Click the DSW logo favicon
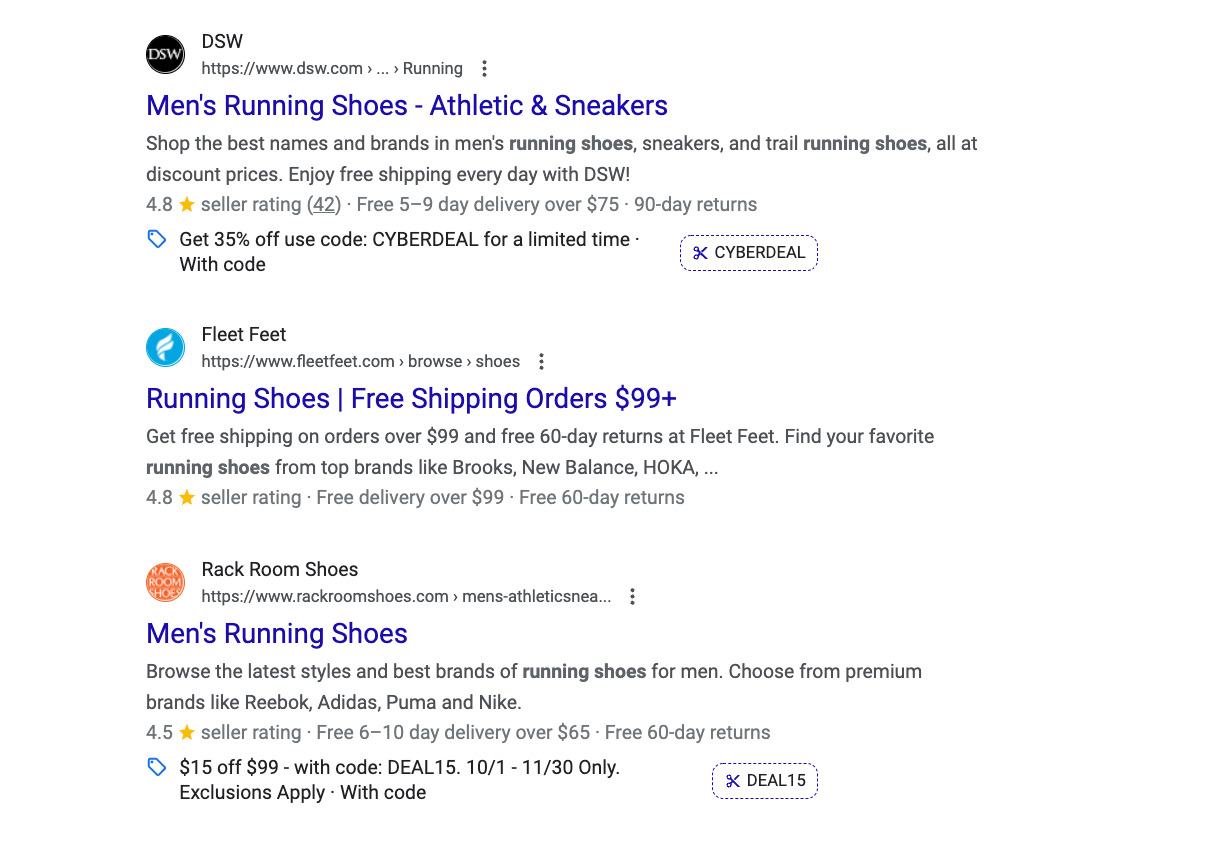The image size is (1232, 846). 165,54
